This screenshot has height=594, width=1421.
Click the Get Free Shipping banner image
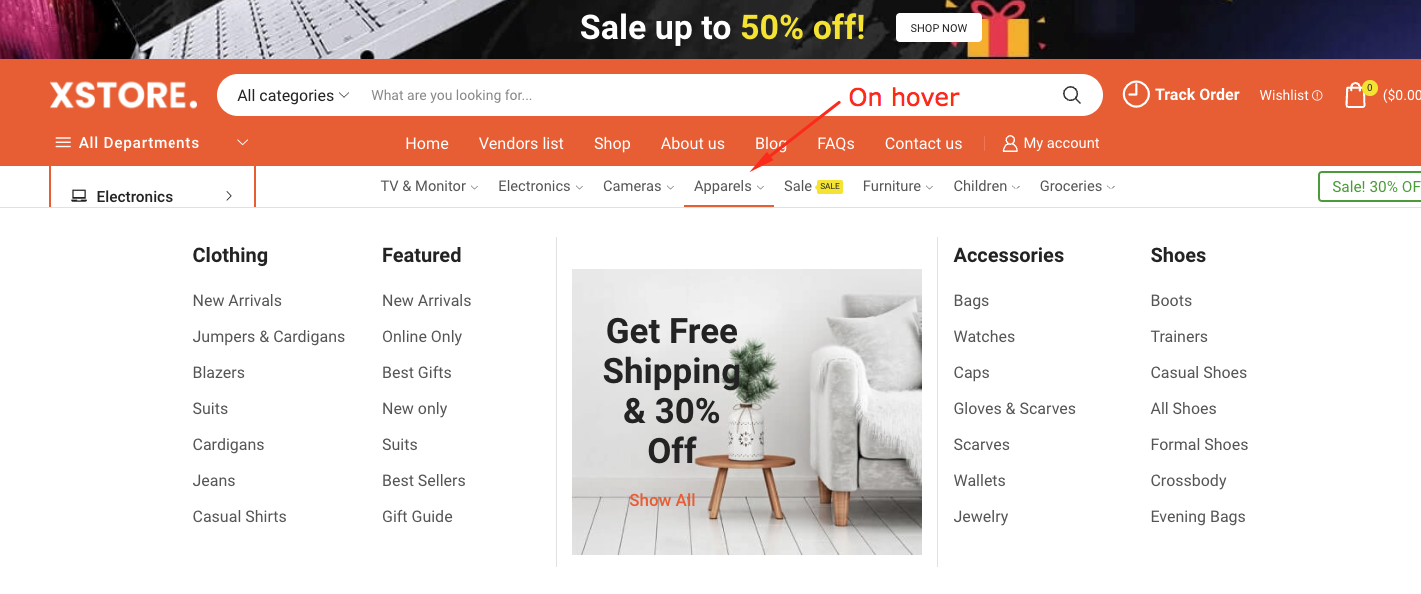(747, 412)
